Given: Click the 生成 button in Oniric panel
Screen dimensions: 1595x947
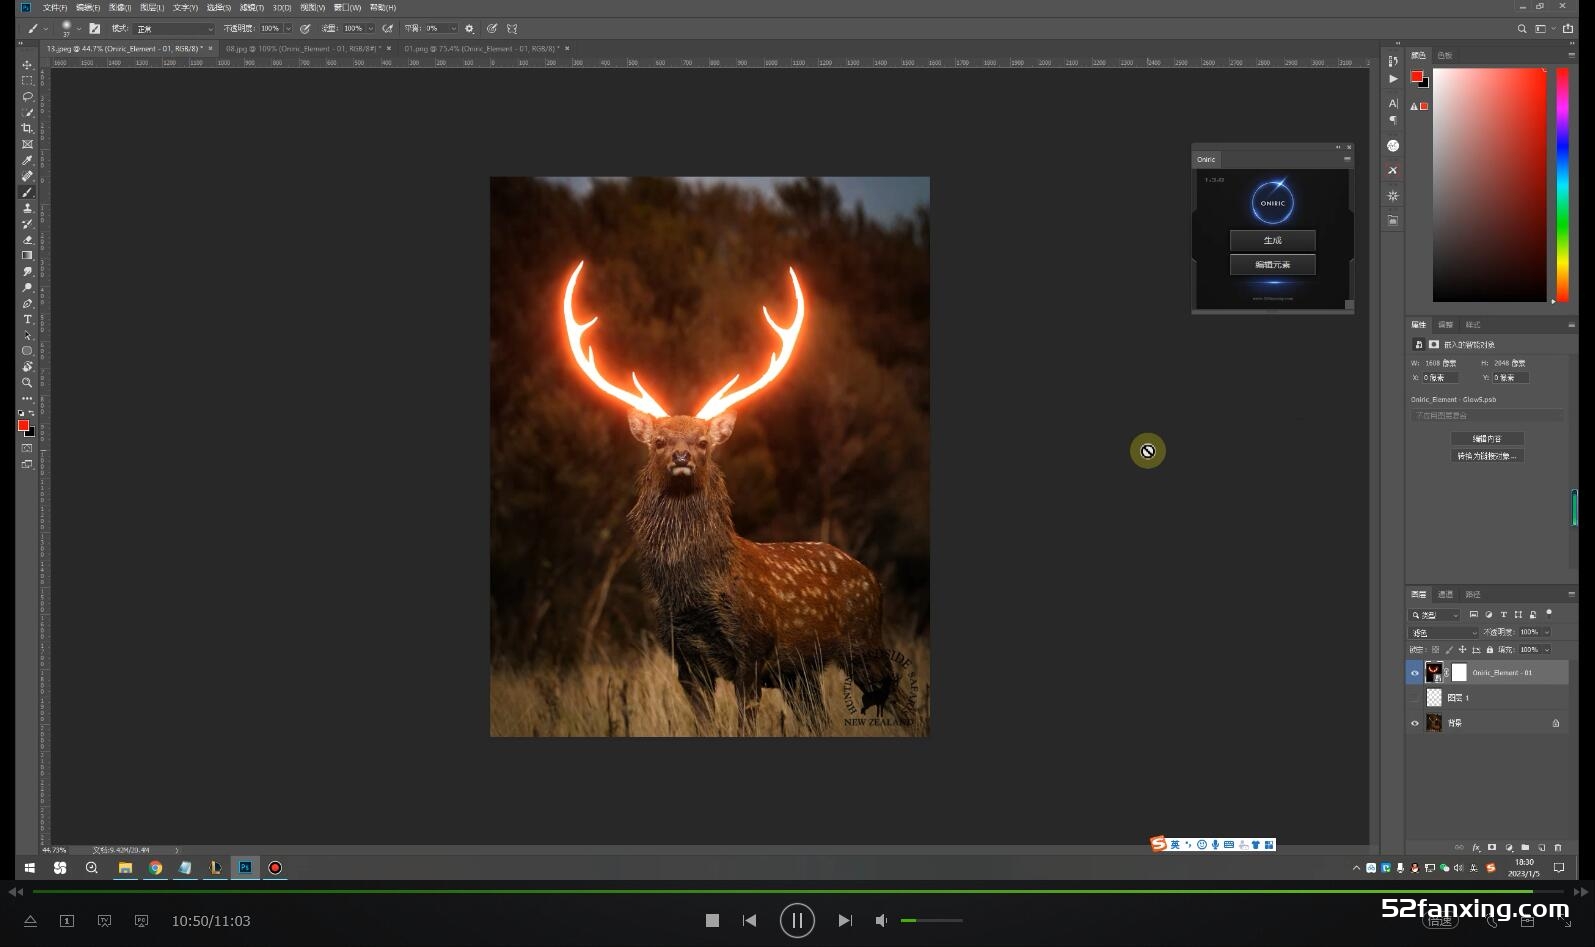Looking at the screenshot, I should click(x=1272, y=240).
